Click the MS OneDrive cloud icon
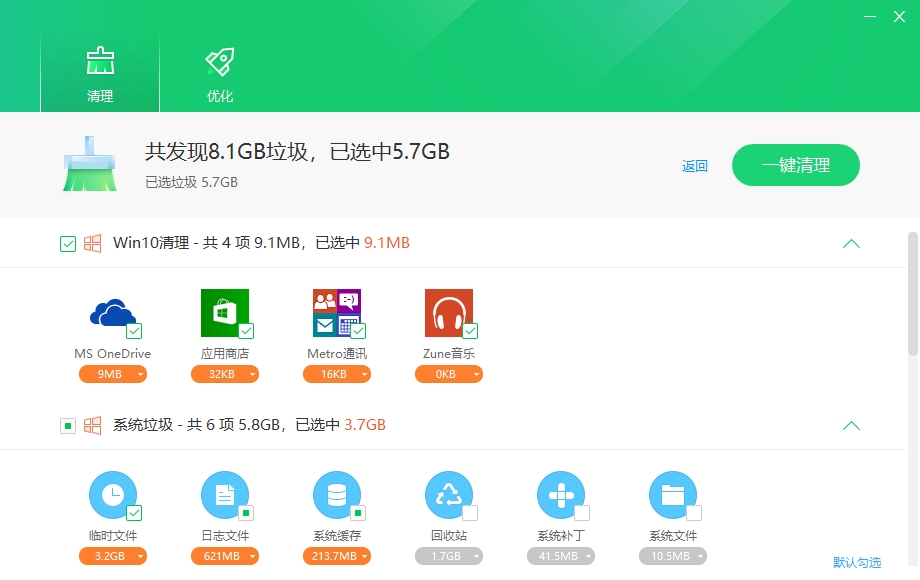920x580 pixels. 112,313
